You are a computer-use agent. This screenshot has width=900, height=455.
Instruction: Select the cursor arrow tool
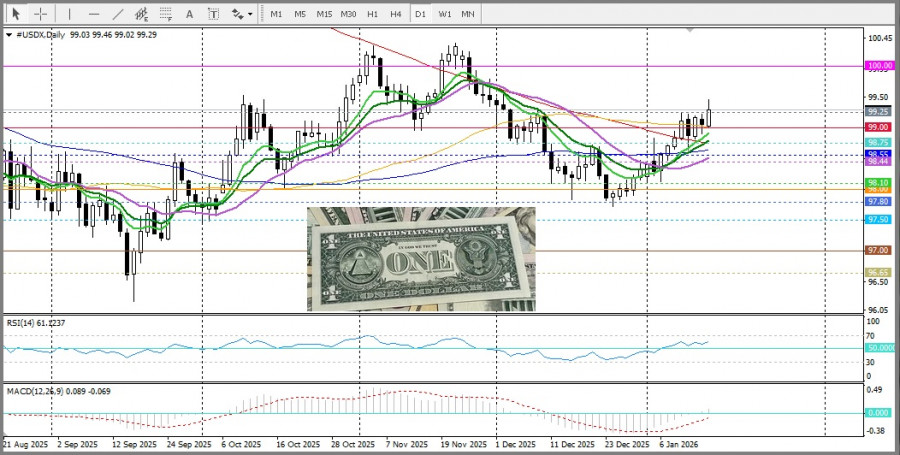tap(15, 14)
